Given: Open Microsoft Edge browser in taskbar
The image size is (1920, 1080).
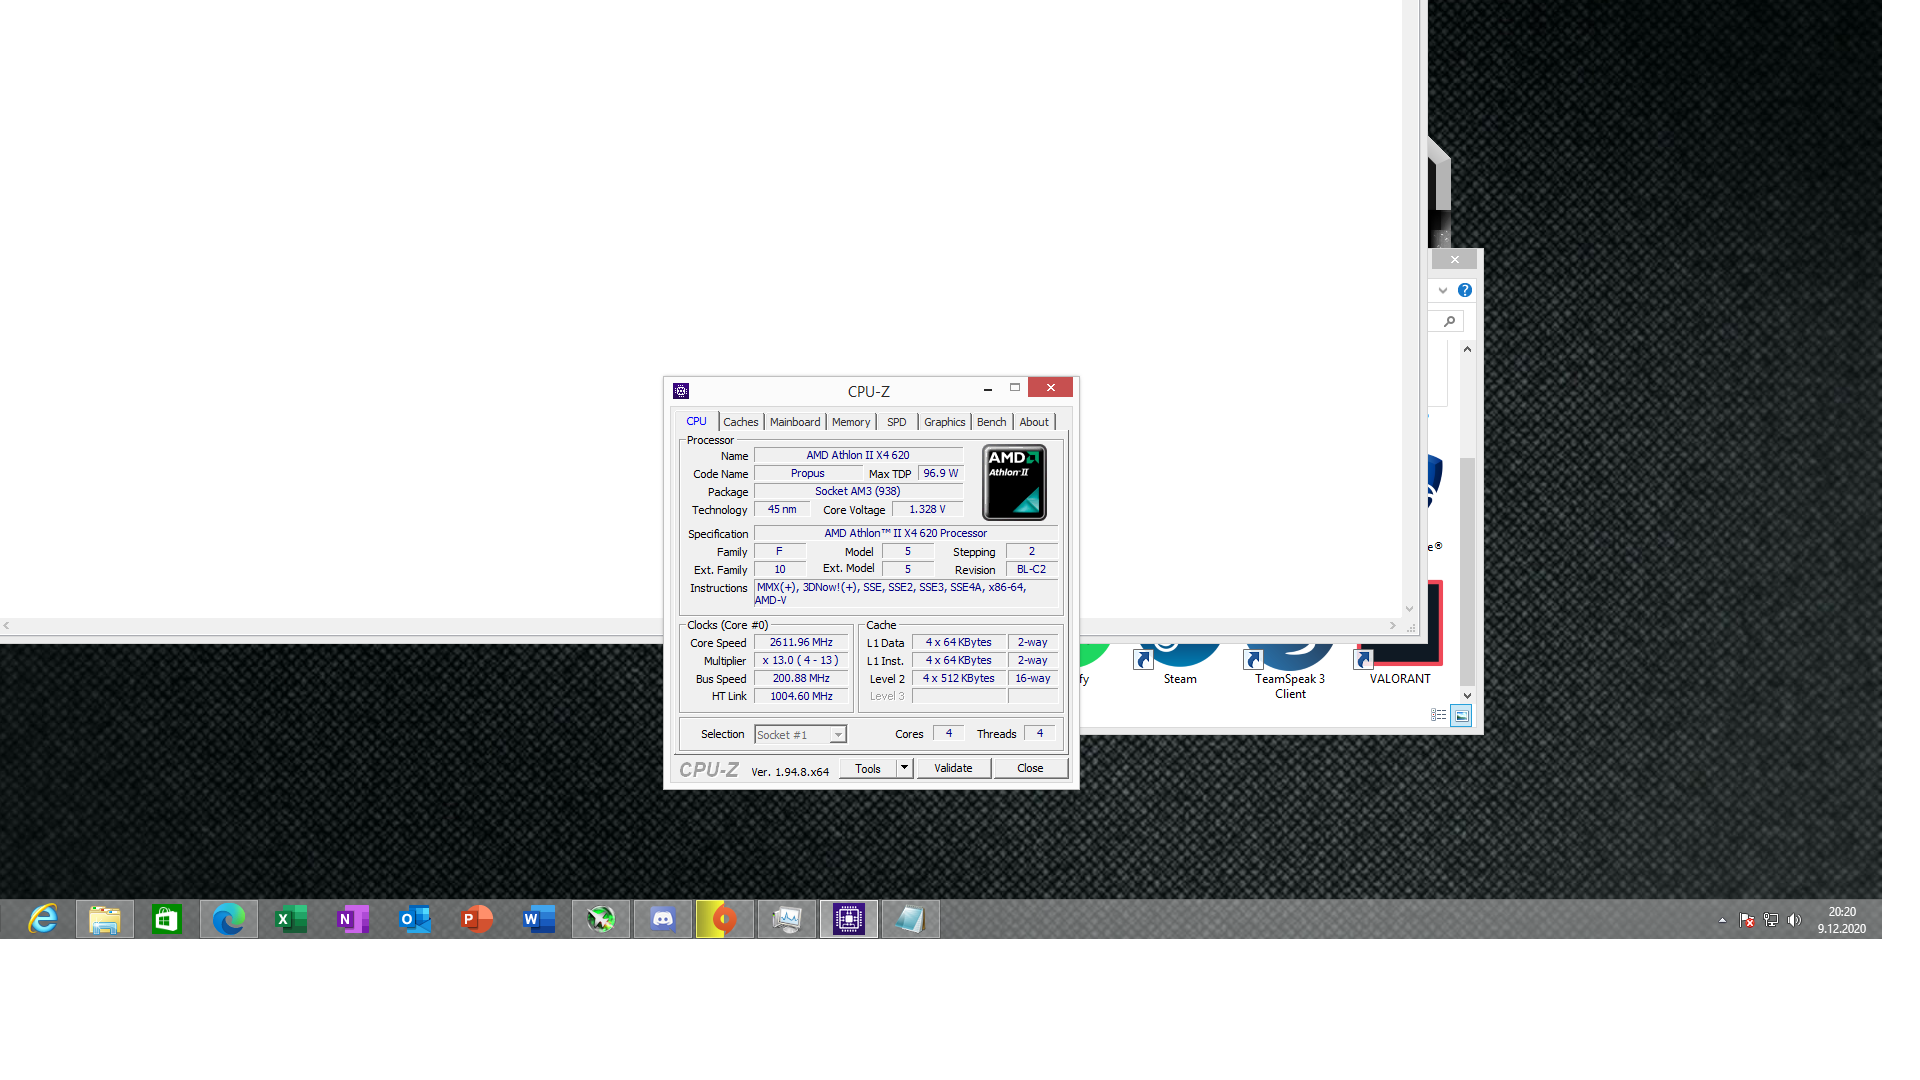Looking at the screenshot, I should pyautogui.click(x=228, y=919).
